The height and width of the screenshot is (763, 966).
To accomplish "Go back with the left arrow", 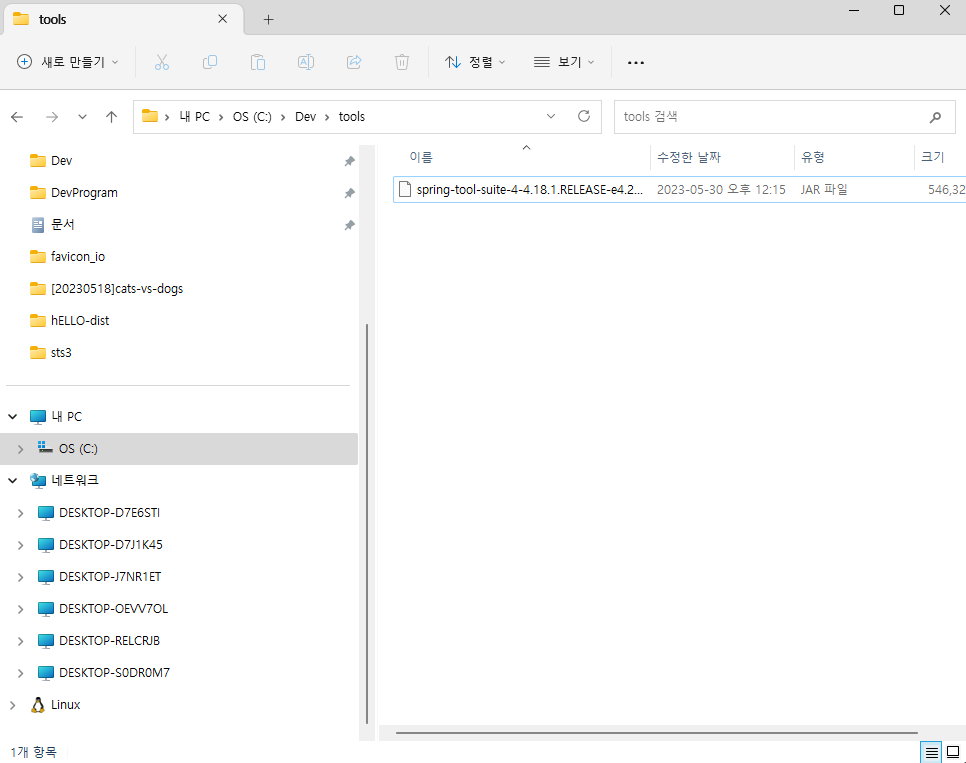I will [17, 117].
